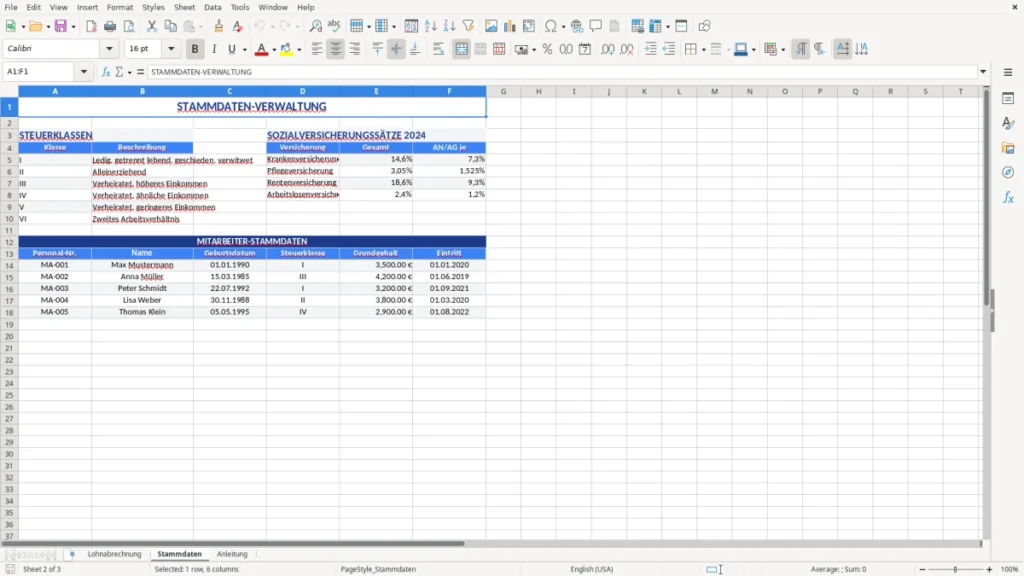Open the sidebar Styles panel icon
This screenshot has width=1024, height=576.
(1008, 123)
